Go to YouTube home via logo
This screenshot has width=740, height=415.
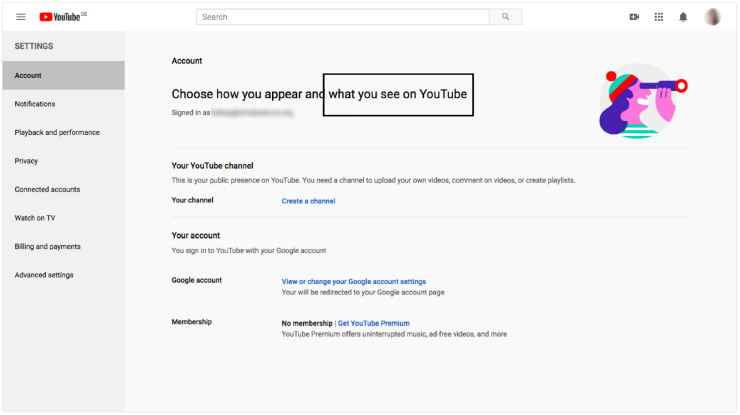point(63,17)
